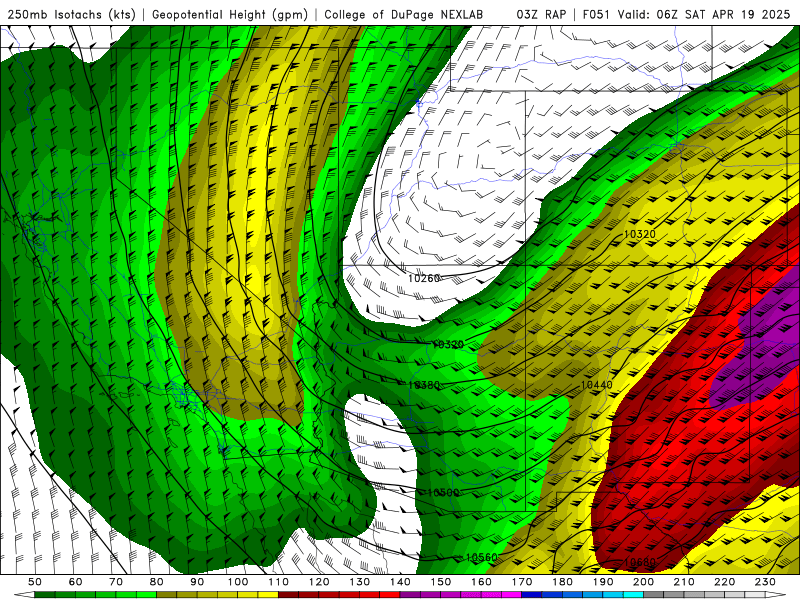Click the '03Z RAP' model run label
The image size is (800, 600).
(x=541, y=14)
